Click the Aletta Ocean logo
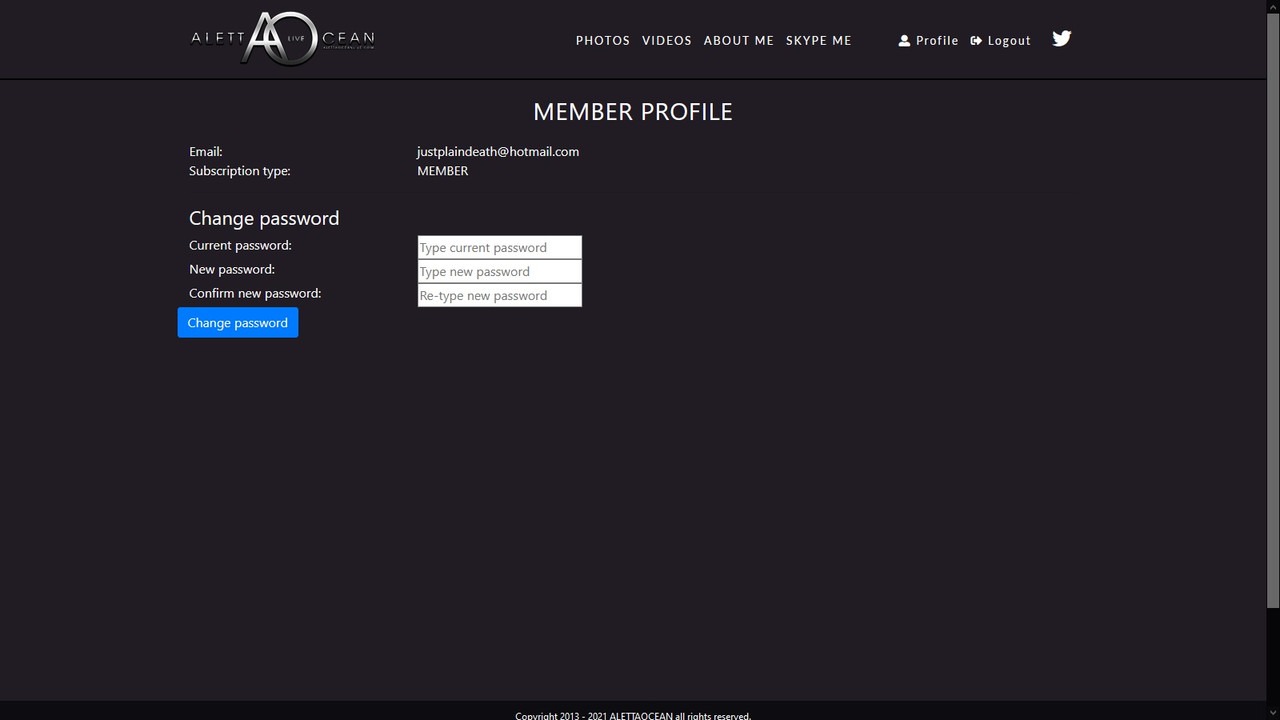Screen dimensions: 1280x720 pos(283,39)
